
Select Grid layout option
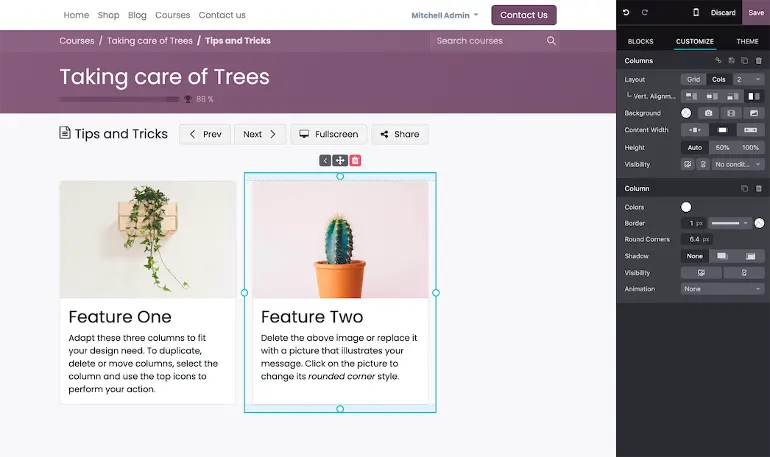pos(693,79)
